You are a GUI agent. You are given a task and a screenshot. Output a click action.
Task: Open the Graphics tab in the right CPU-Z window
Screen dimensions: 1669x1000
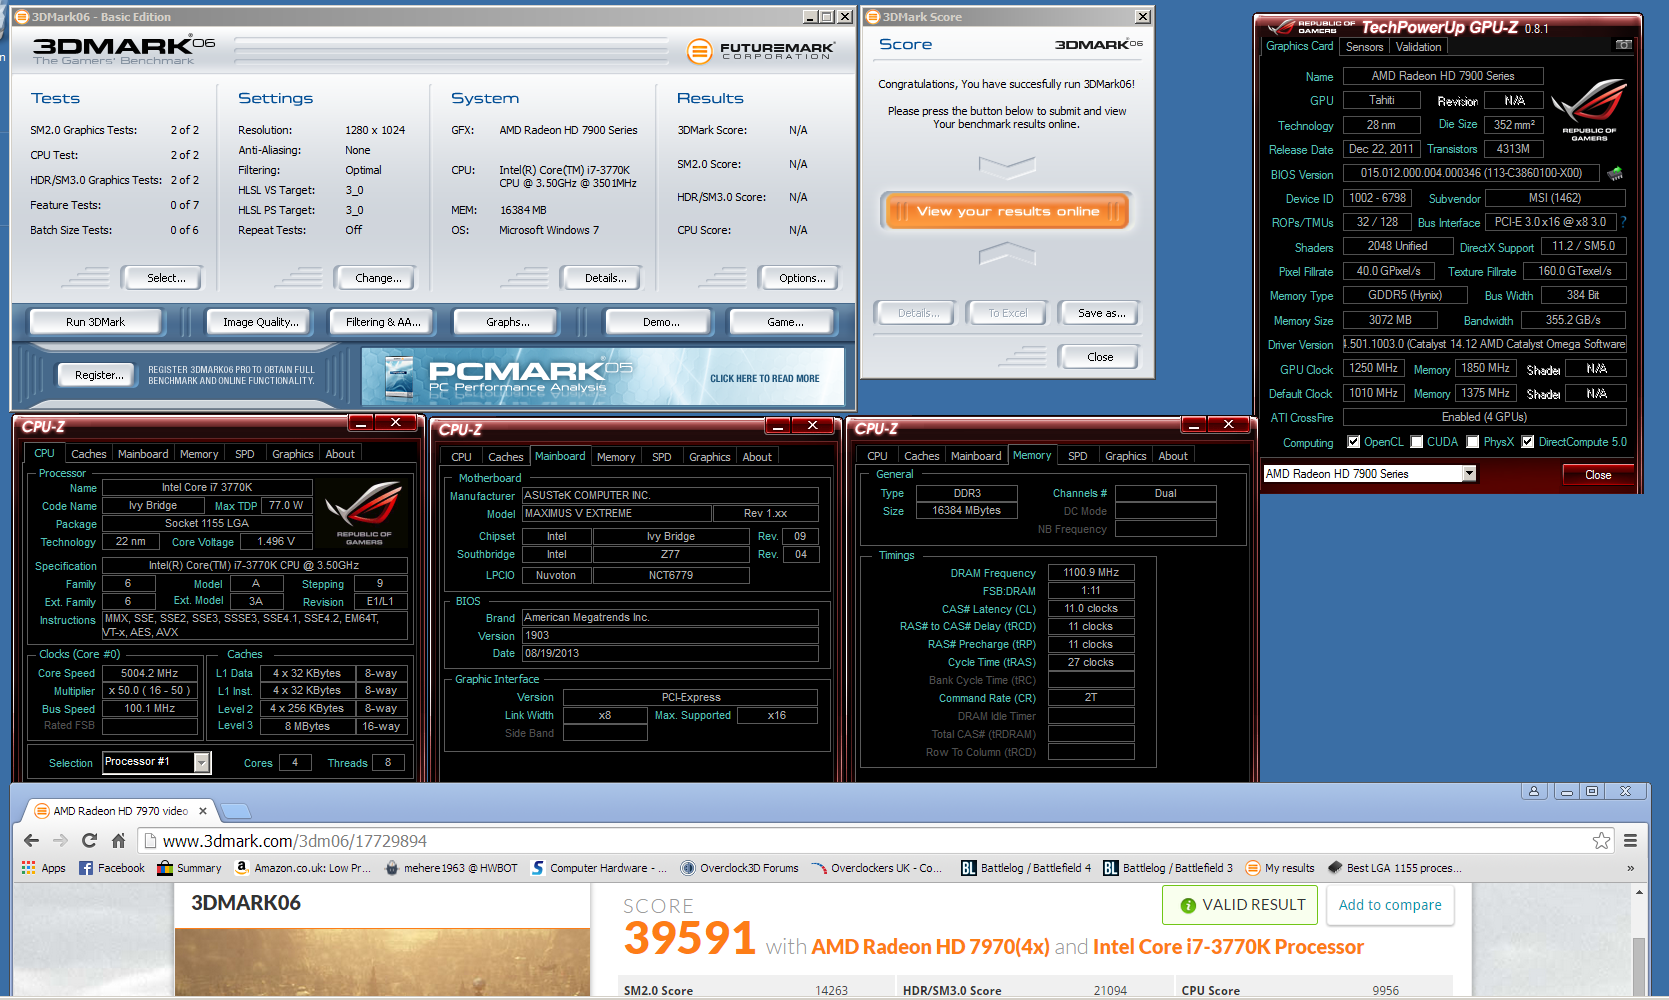[x=1125, y=456]
